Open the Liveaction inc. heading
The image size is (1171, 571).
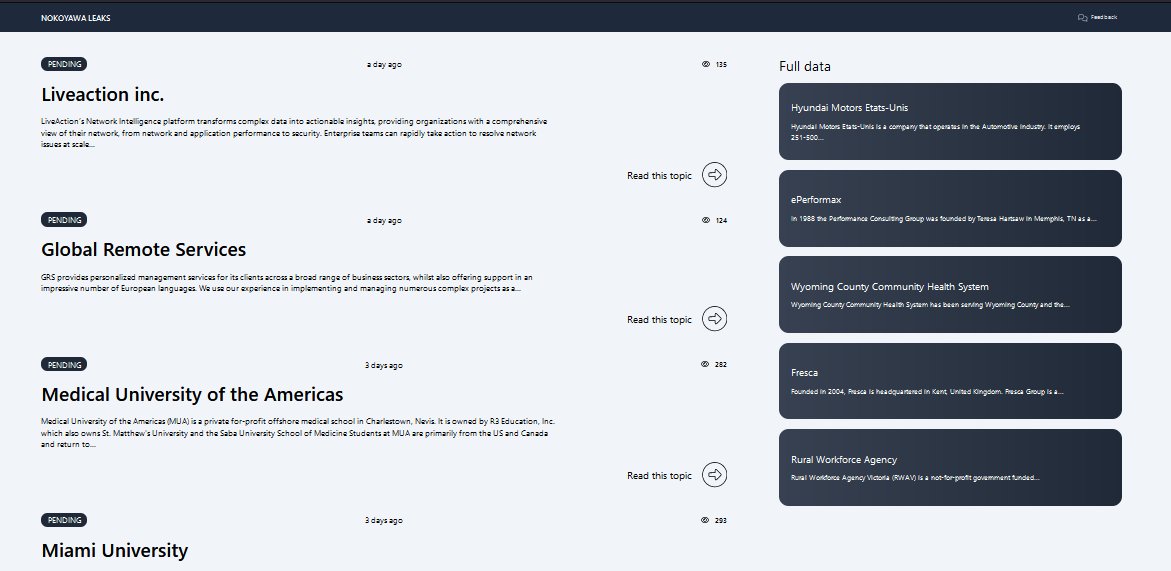point(102,95)
